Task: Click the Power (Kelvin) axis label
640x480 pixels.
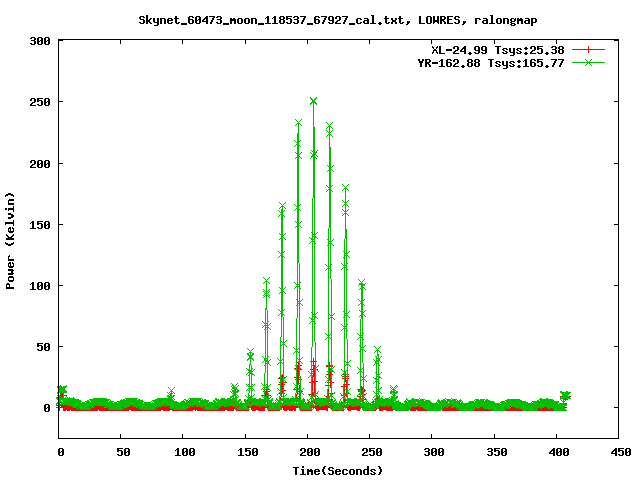Action: pyautogui.click(x=10, y=241)
